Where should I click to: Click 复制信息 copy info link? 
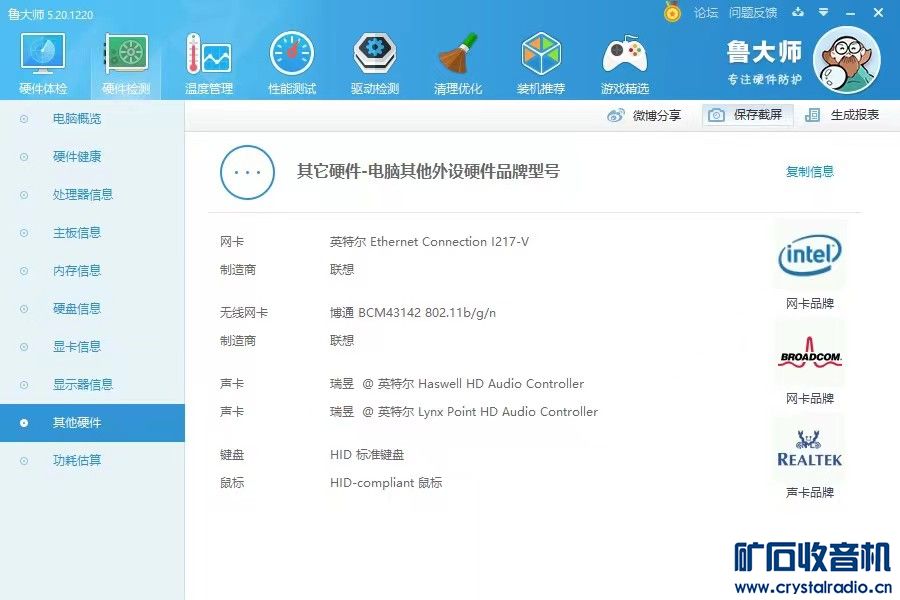tap(810, 171)
